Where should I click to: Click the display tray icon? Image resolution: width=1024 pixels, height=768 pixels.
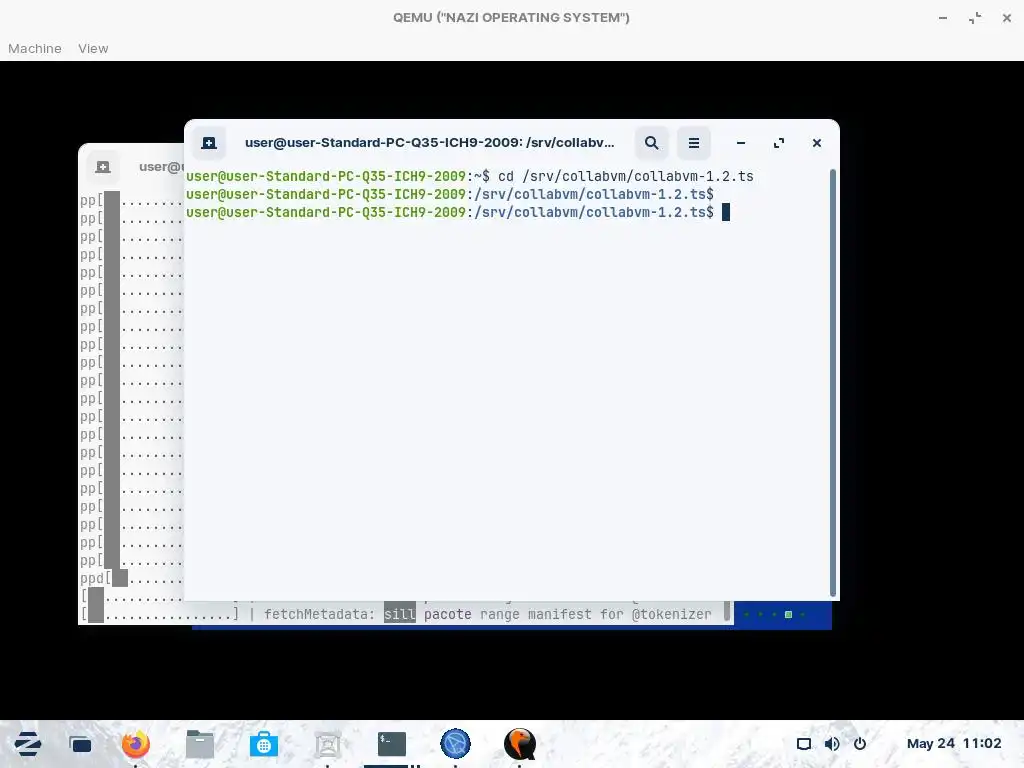click(804, 744)
